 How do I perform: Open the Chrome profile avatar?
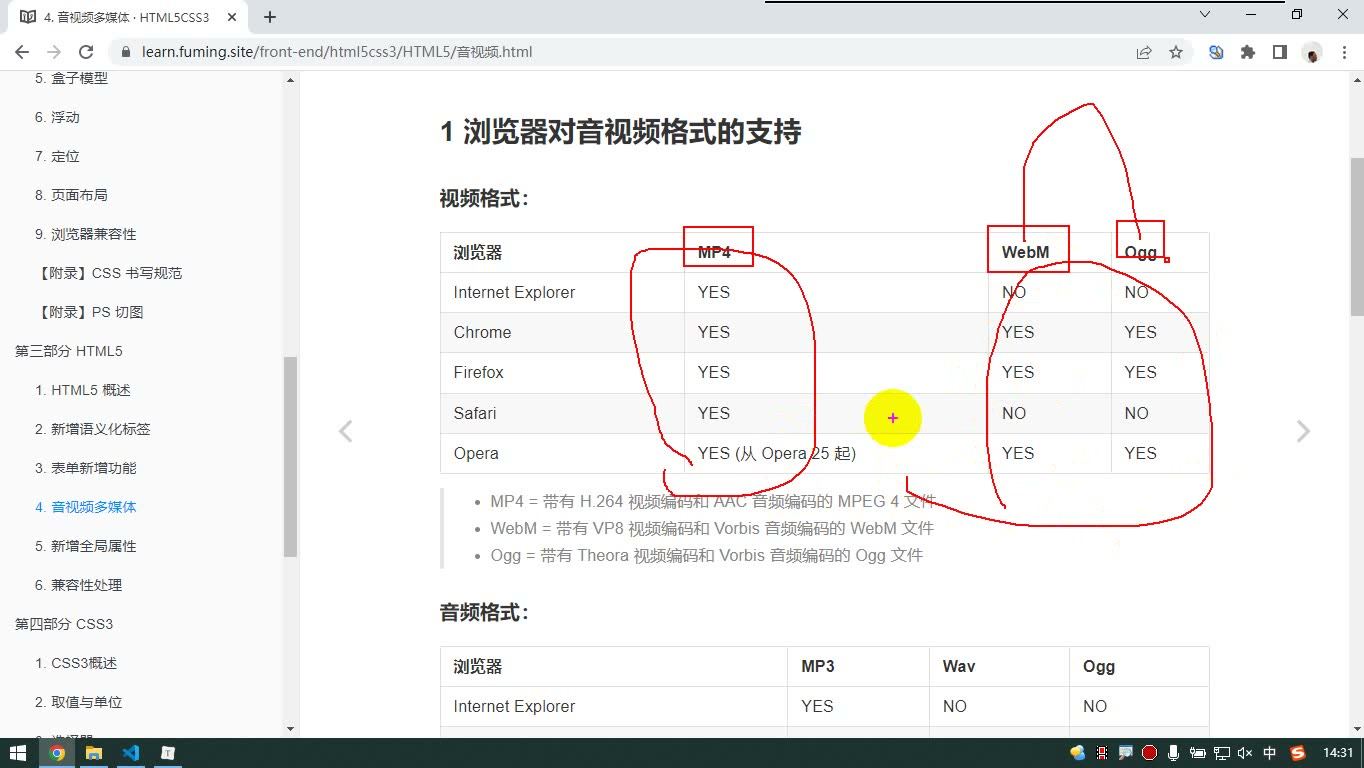[x=1312, y=52]
